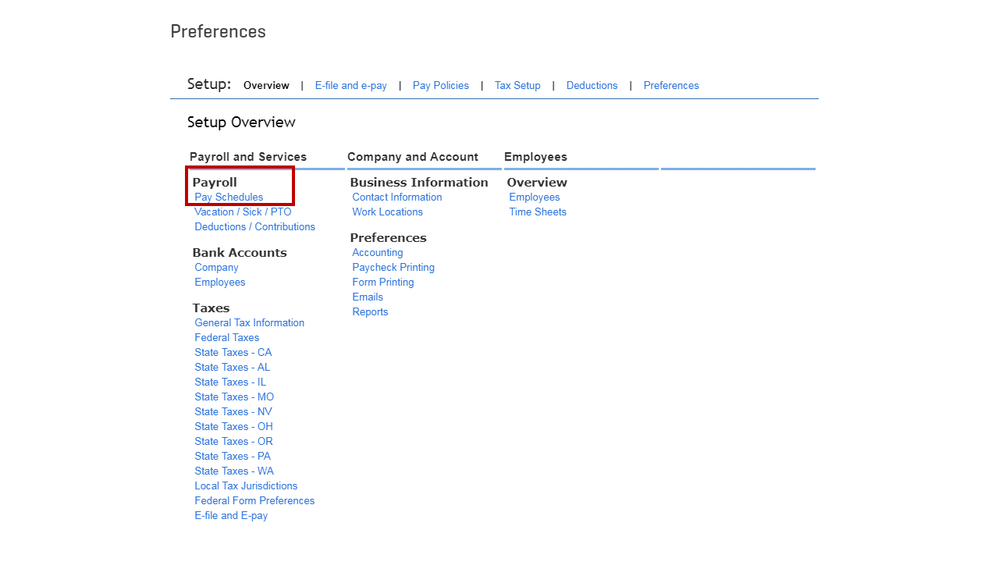Switch to the Pay Policies tab
999x562 pixels.
point(440,86)
